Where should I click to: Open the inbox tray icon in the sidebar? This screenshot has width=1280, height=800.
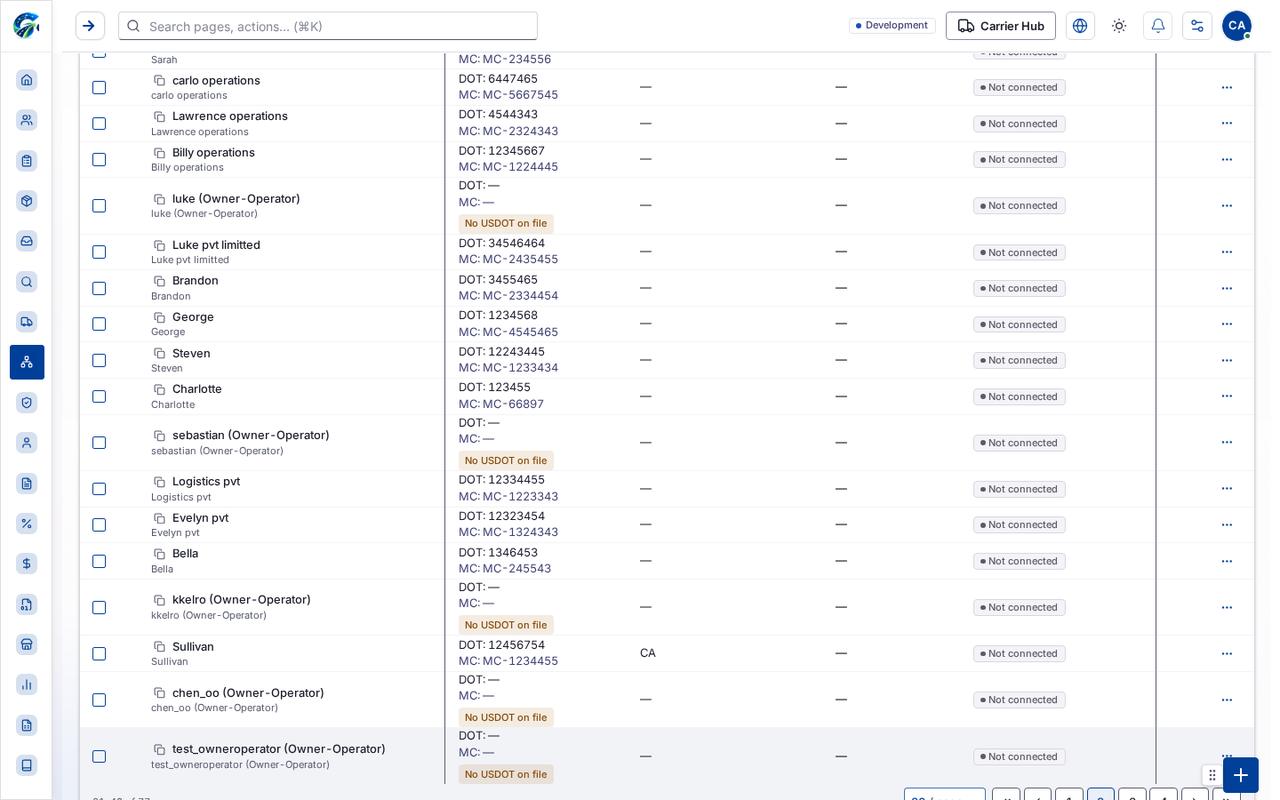[x=27, y=241]
